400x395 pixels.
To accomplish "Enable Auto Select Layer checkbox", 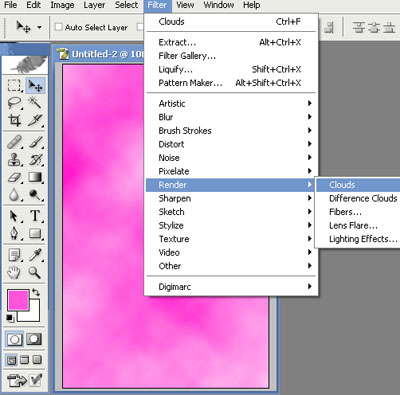I will 58,27.
